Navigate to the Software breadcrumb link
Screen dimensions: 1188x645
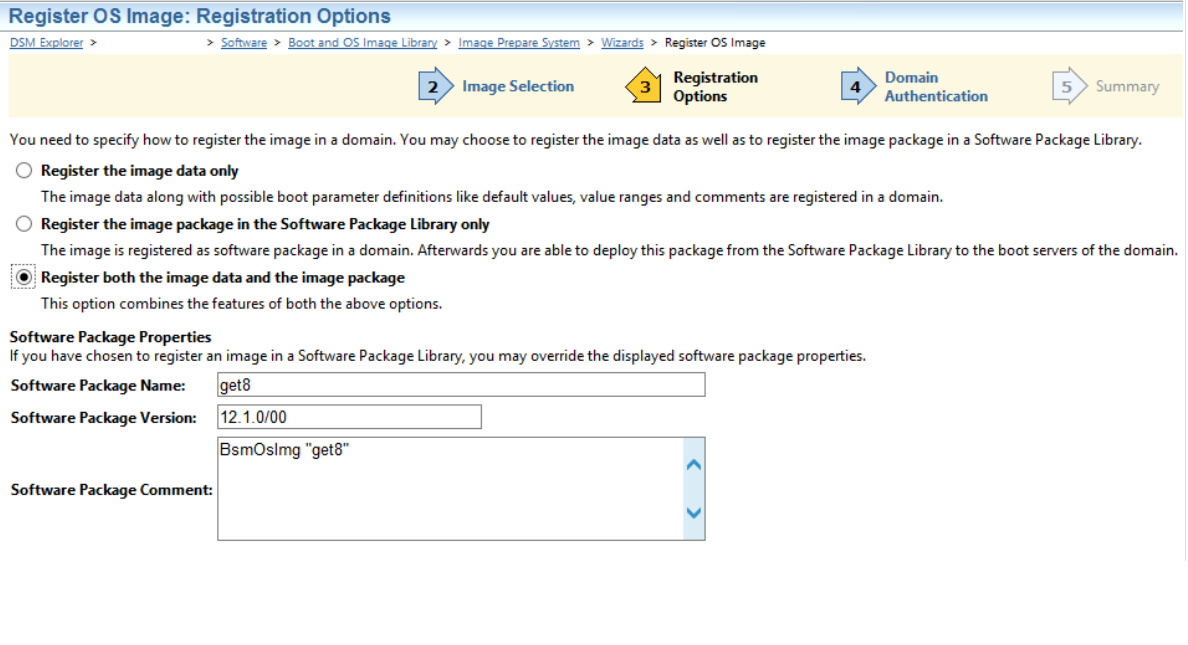244,43
